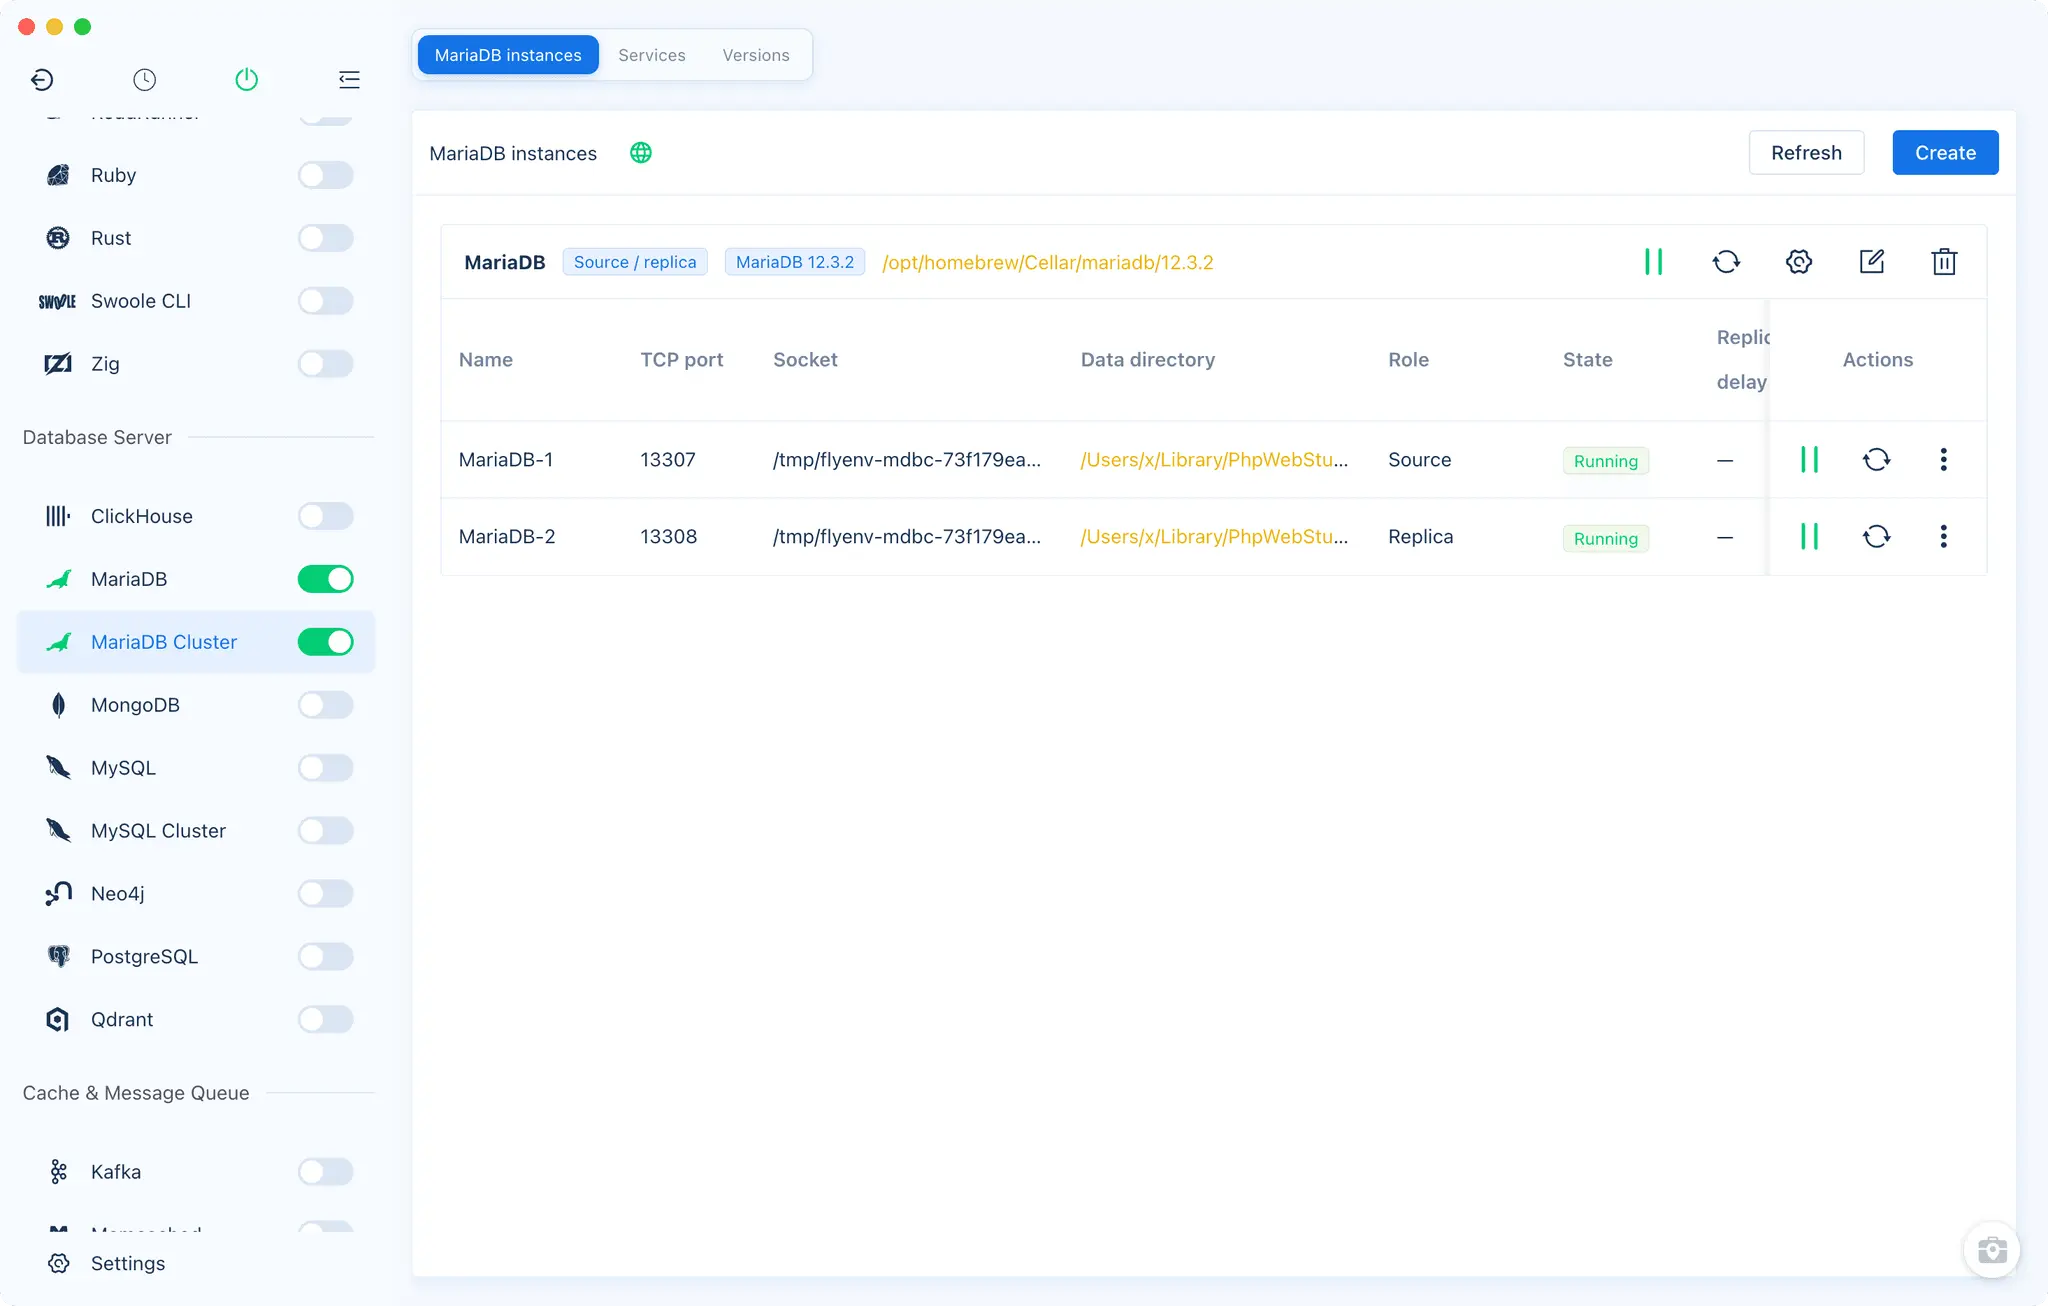Click the PostgreSQL elephant icon

pyautogui.click(x=58, y=957)
